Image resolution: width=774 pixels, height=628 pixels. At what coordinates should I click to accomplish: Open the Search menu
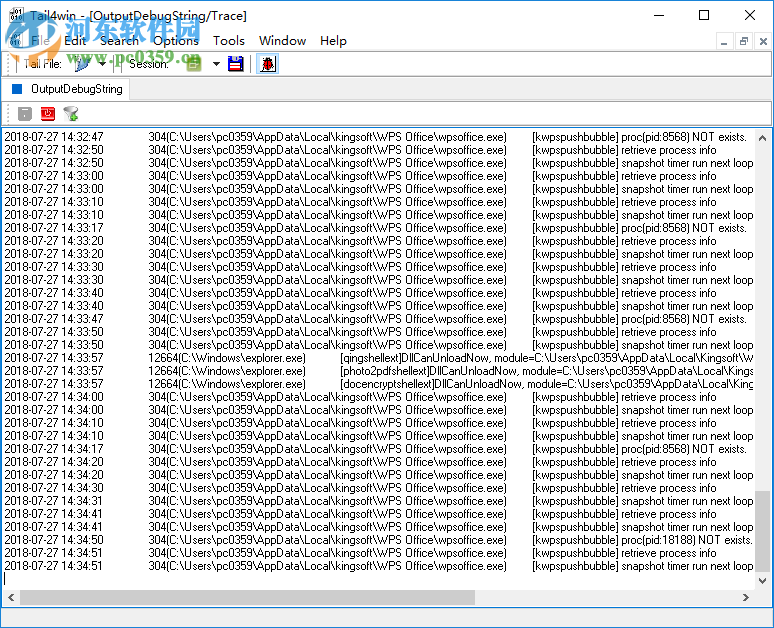119,40
